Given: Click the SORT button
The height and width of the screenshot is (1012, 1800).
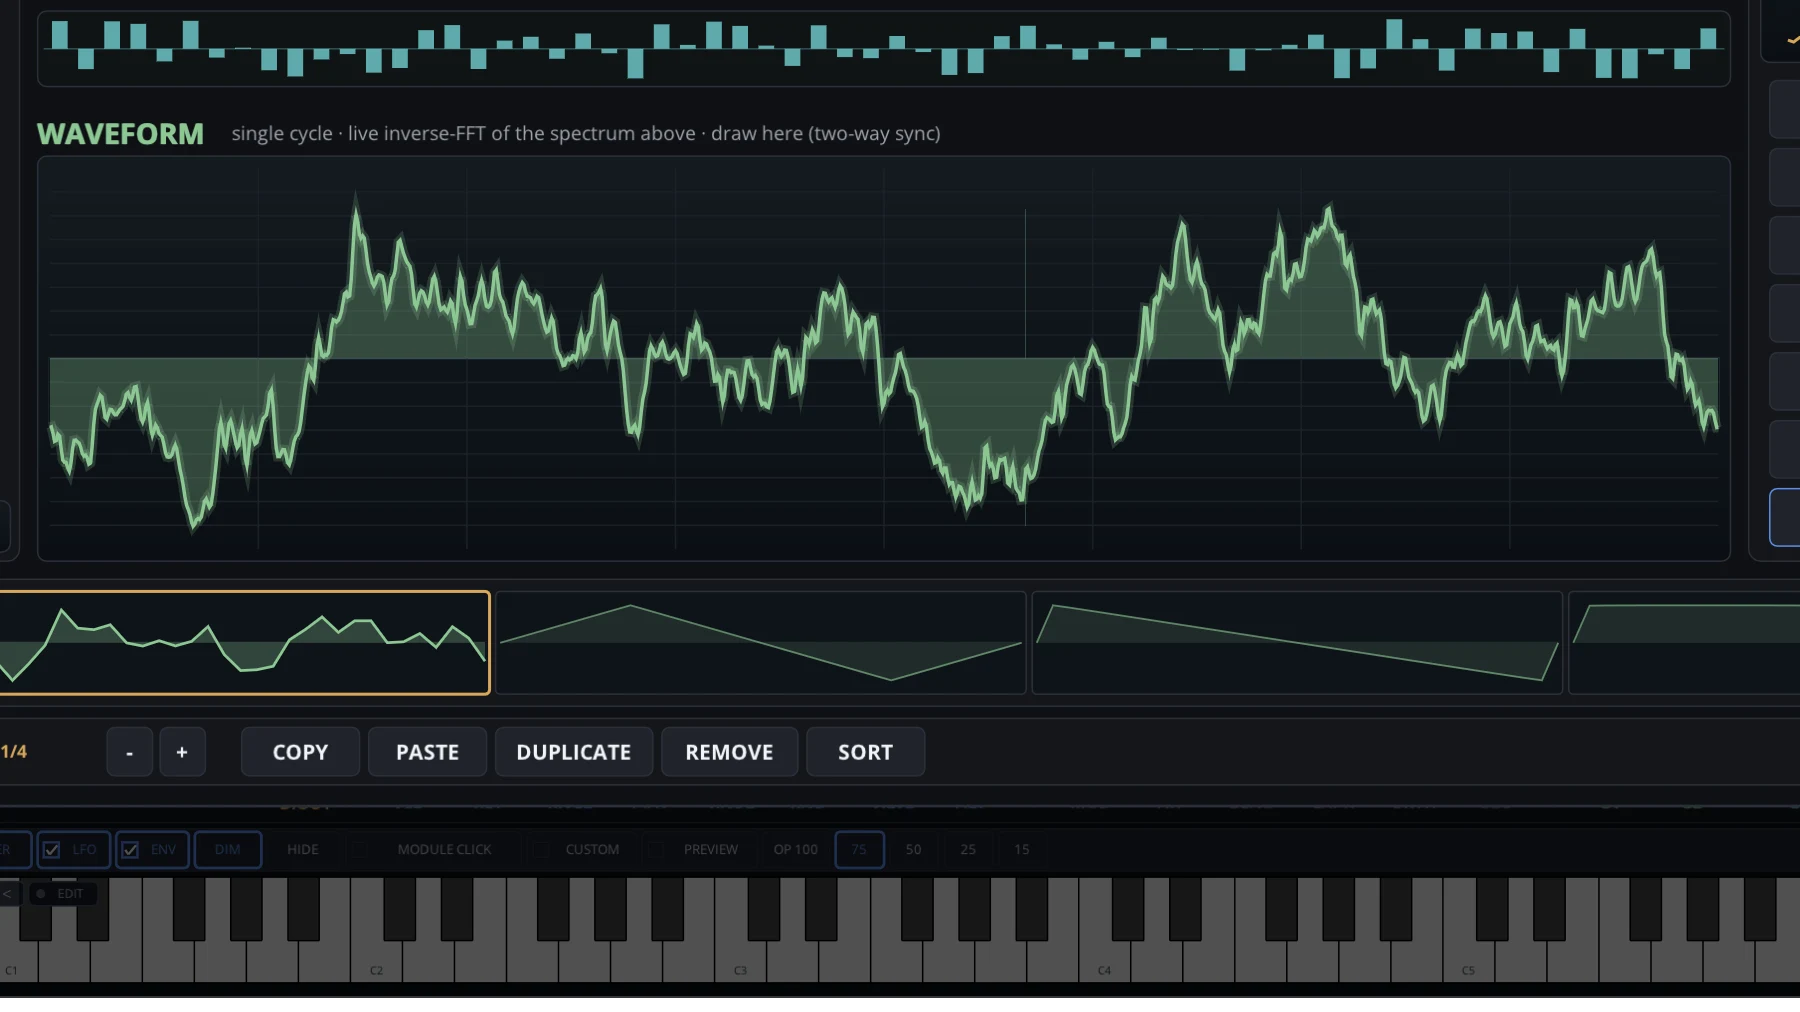Looking at the screenshot, I should click(865, 752).
